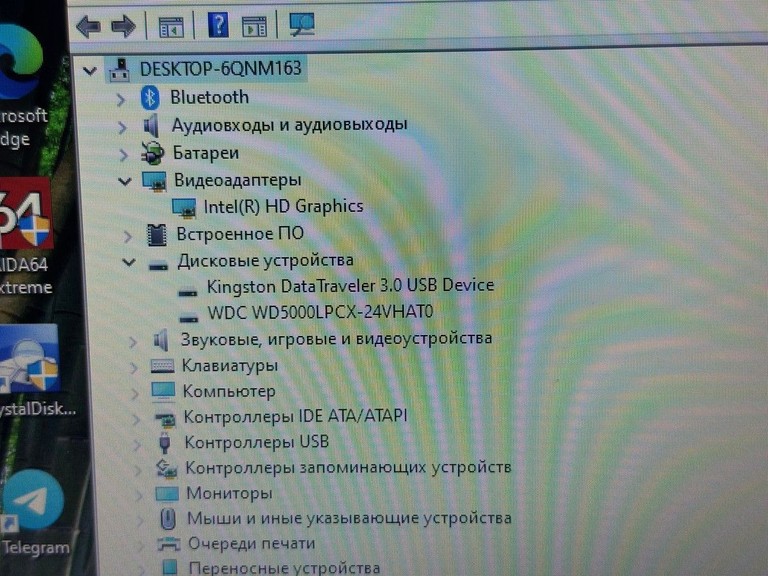Screen dimensions: 768x576
Task: Expand Аудиовходы и аудиовыходы category
Action: 122,127
